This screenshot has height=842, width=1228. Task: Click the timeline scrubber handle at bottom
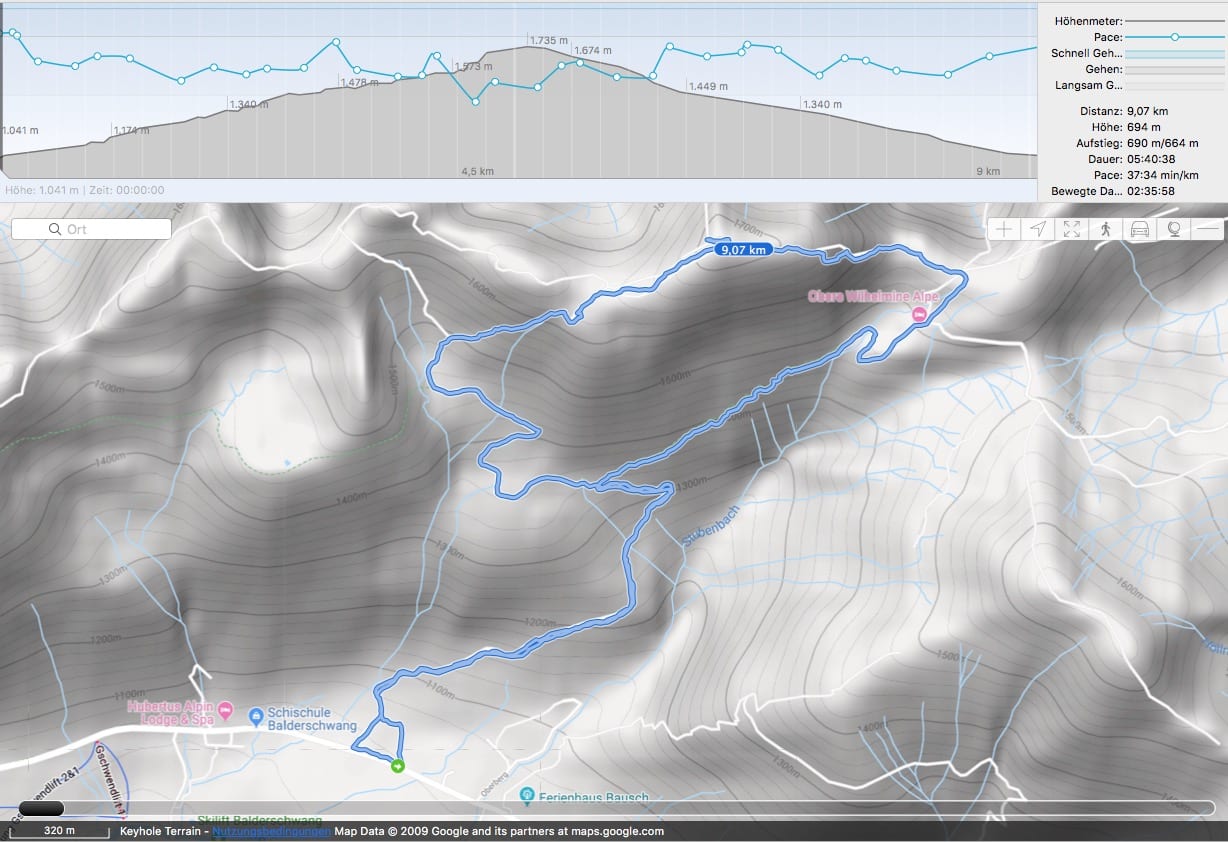coord(41,808)
